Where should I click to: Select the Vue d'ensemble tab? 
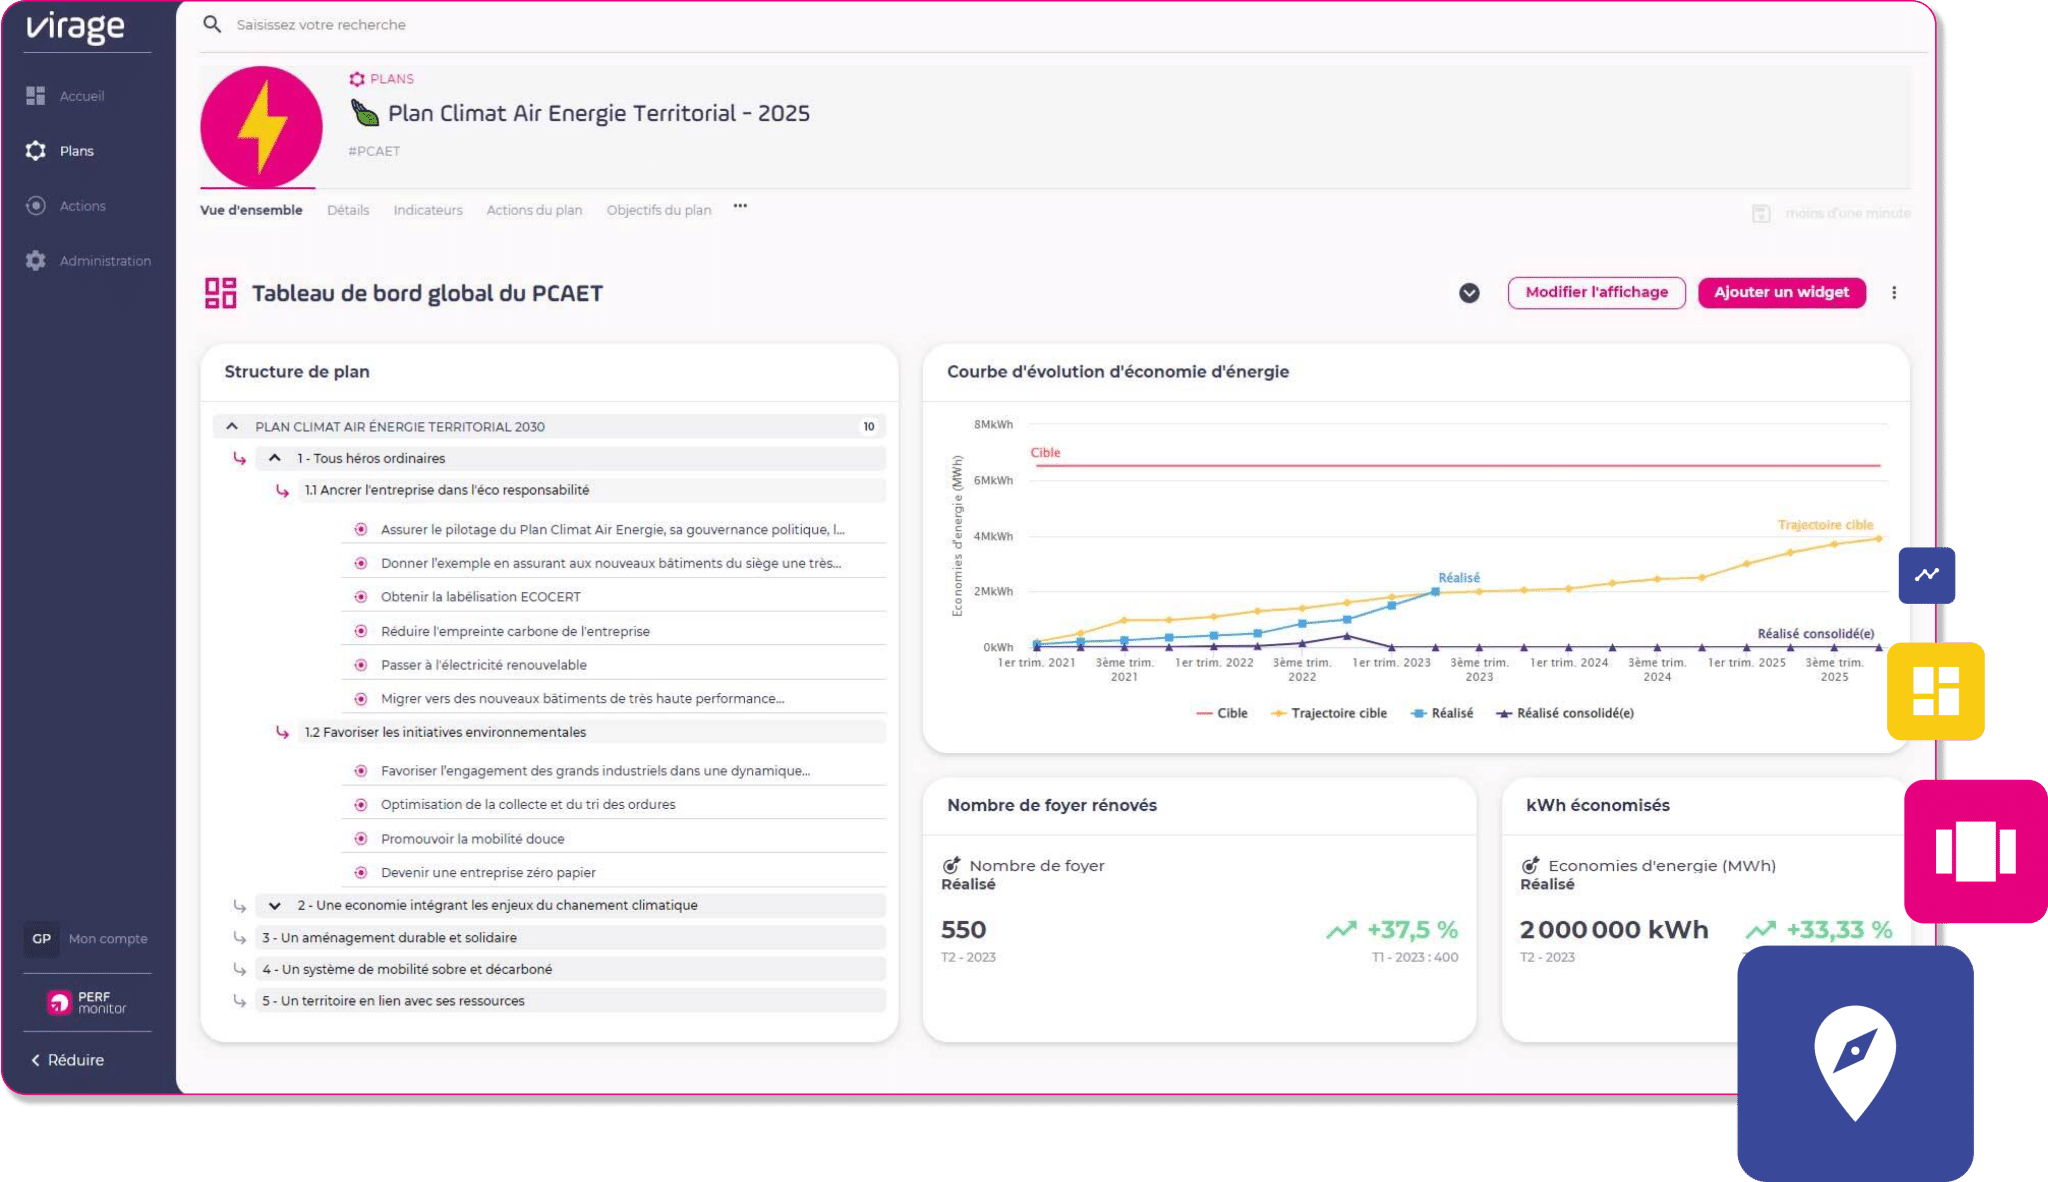(250, 210)
